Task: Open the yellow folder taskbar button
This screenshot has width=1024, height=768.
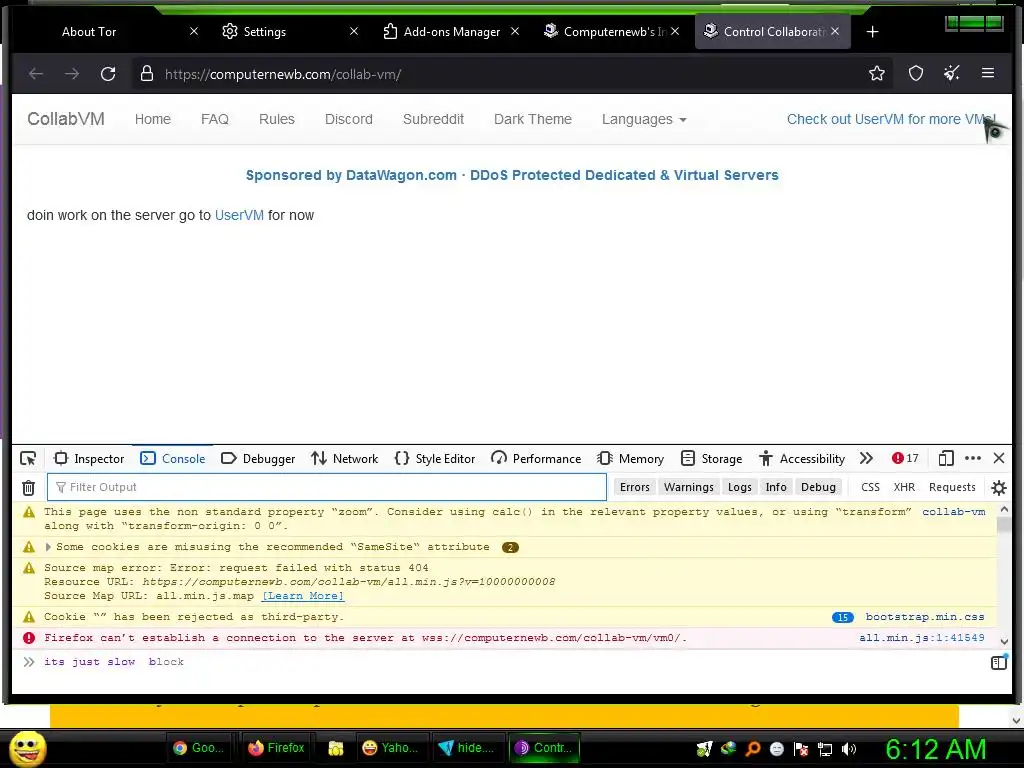Action: (335, 748)
